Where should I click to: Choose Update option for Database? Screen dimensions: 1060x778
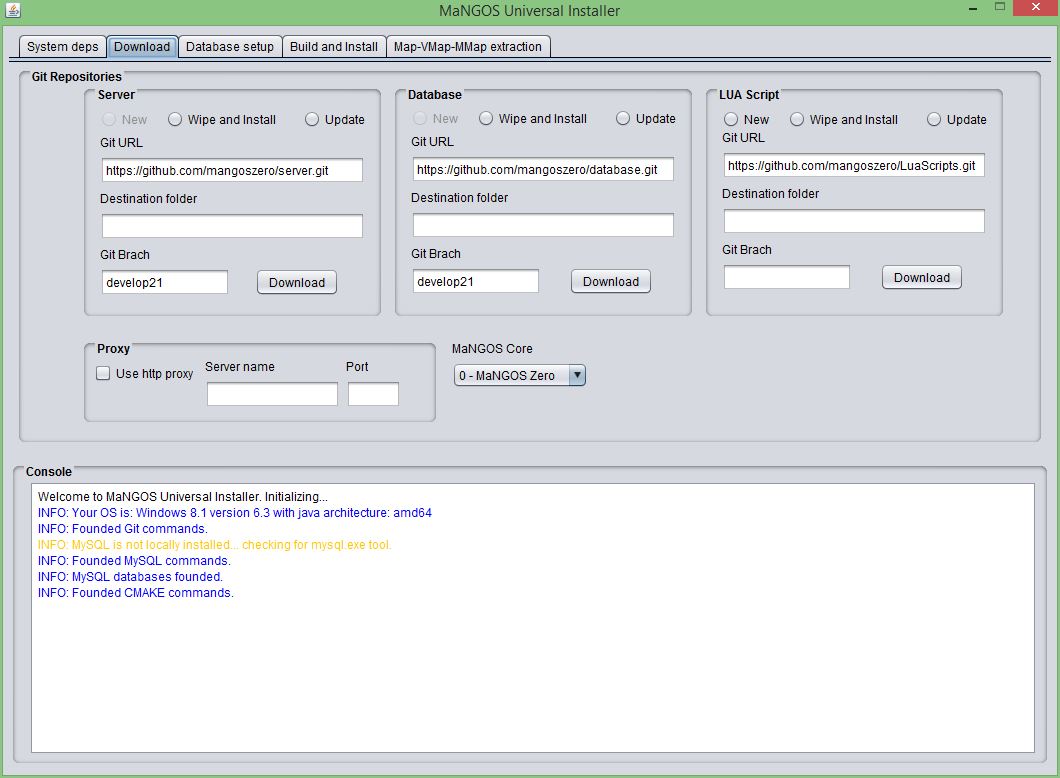pos(646,119)
